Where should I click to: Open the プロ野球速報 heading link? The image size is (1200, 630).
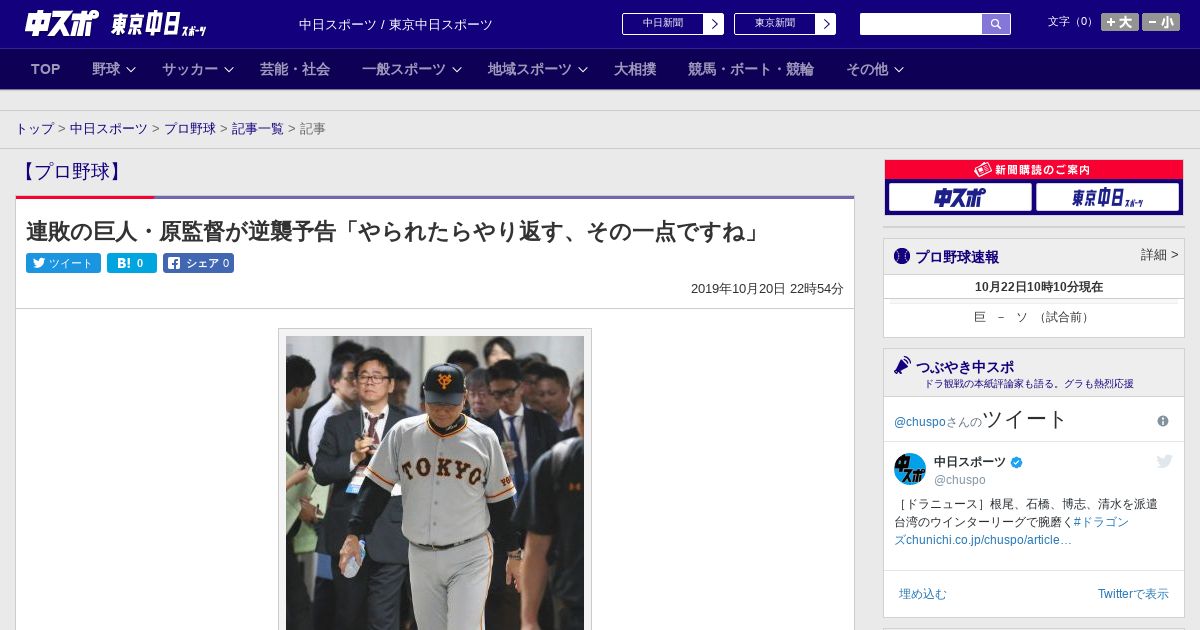coord(957,257)
